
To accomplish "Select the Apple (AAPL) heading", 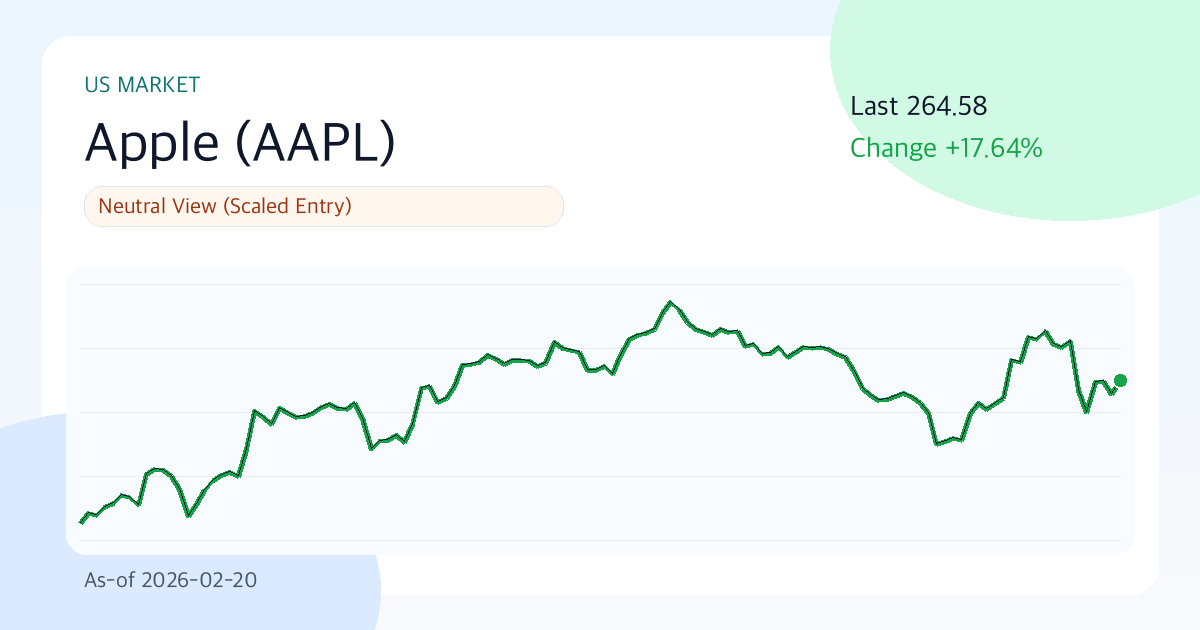I will point(240,143).
